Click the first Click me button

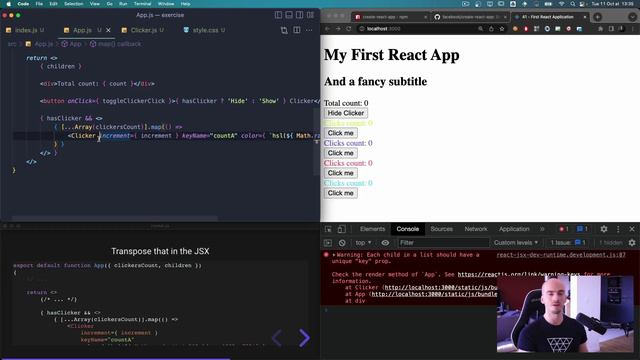click(x=340, y=133)
